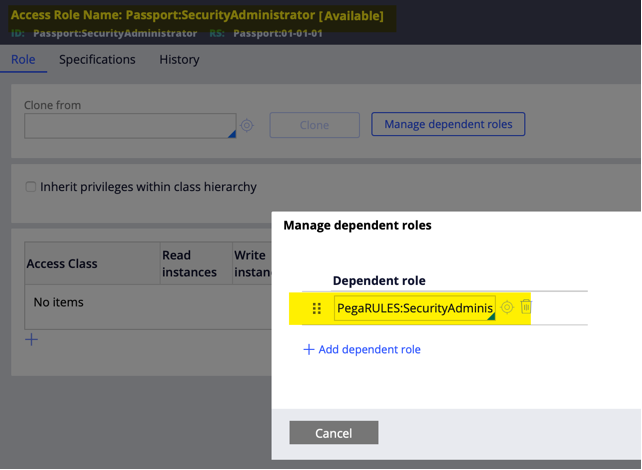Click Add dependent role link
The width and height of the screenshot is (642, 470).
pos(362,349)
